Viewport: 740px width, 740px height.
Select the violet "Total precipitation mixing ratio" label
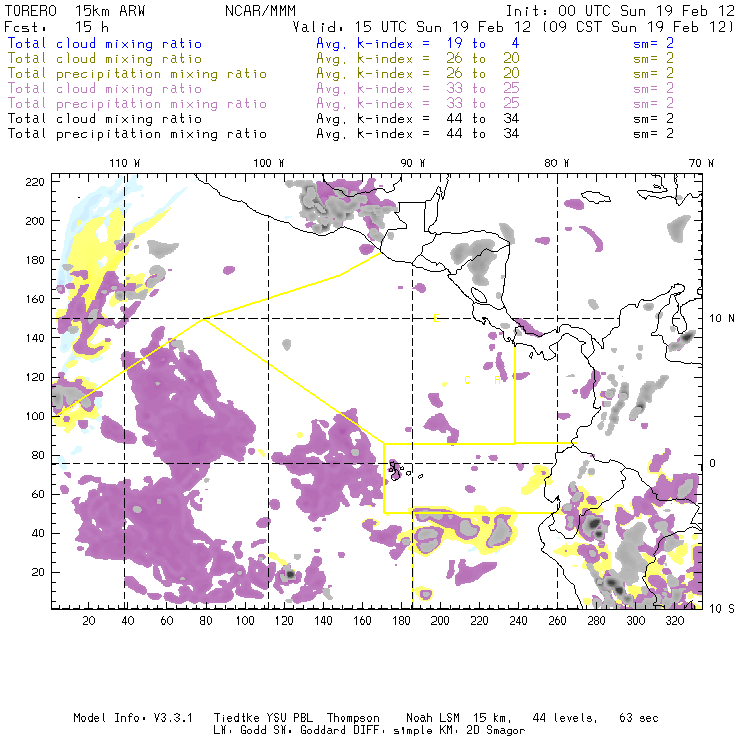tap(137, 104)
